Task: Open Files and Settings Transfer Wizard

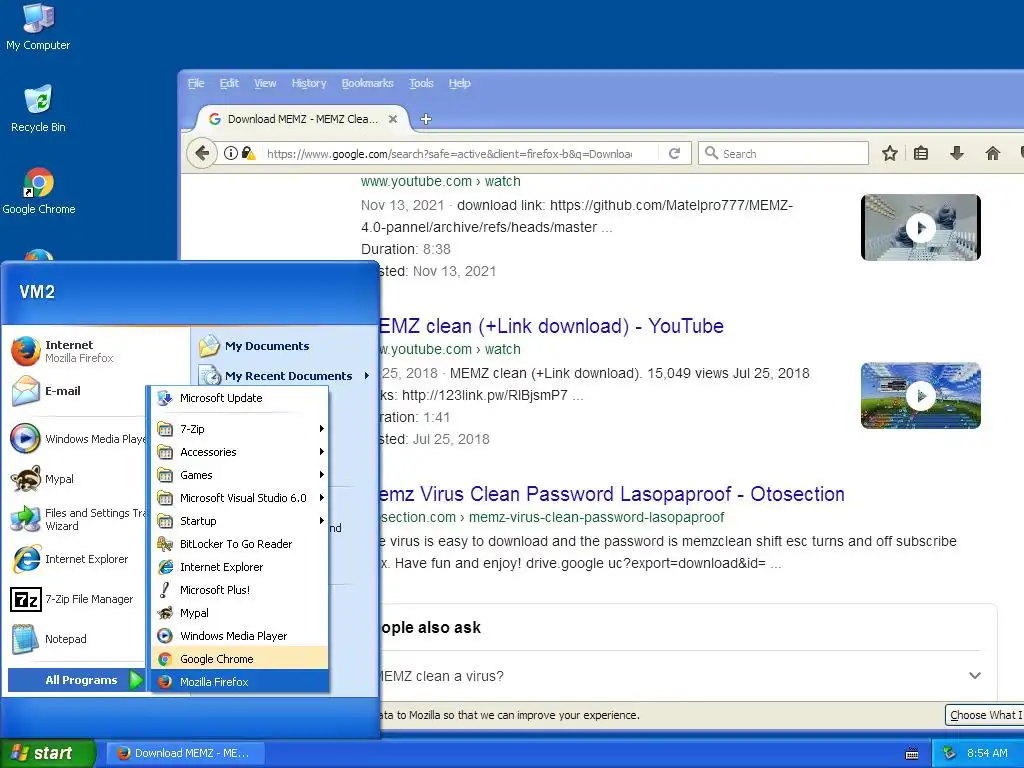Action: coord(77,519)
